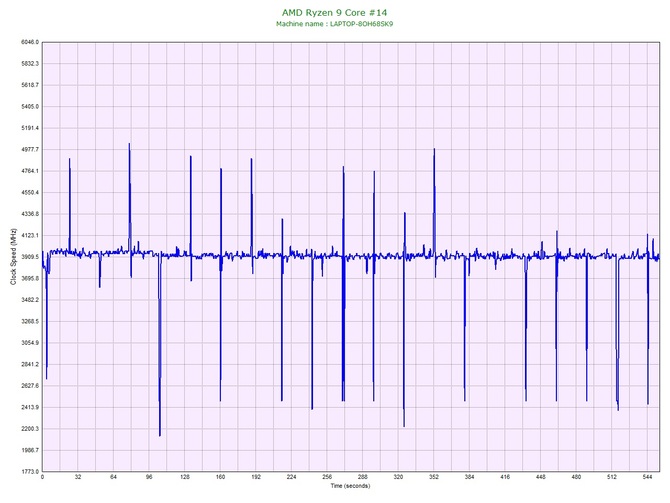Click the "Time (seconds)" horizontal axis label

[350, 486]
